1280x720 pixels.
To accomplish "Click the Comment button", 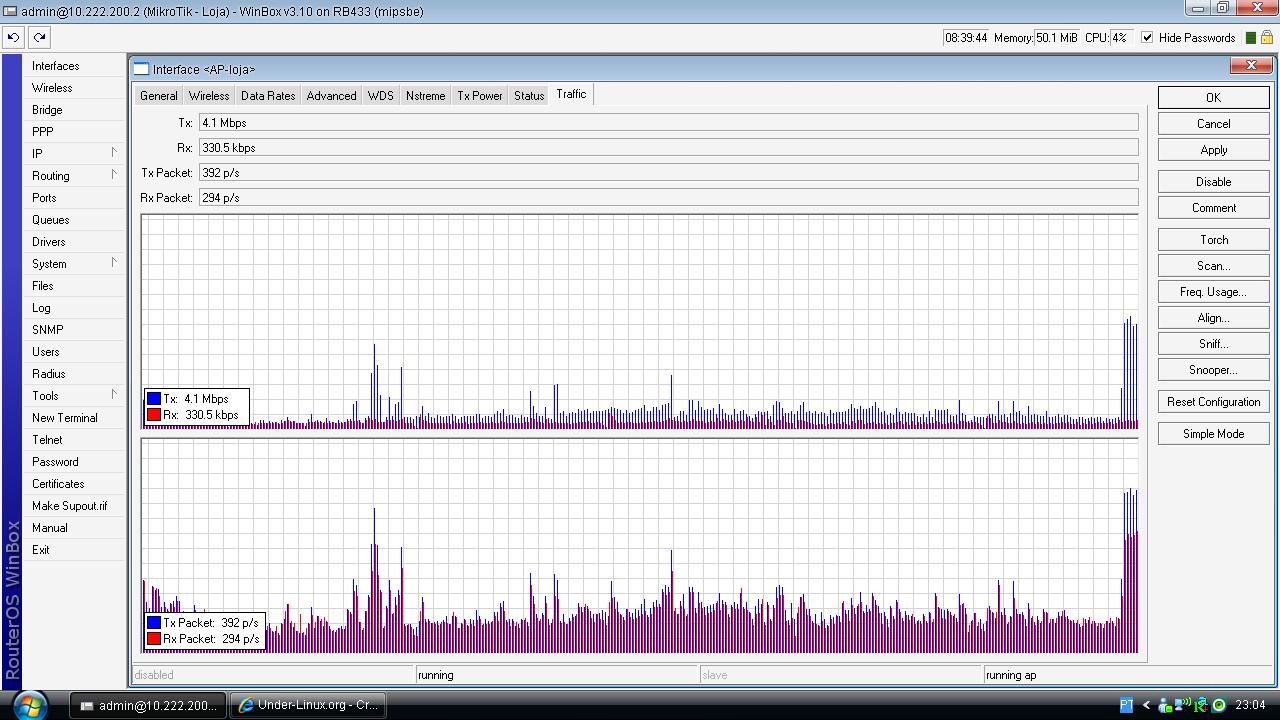I will 1213,208.
